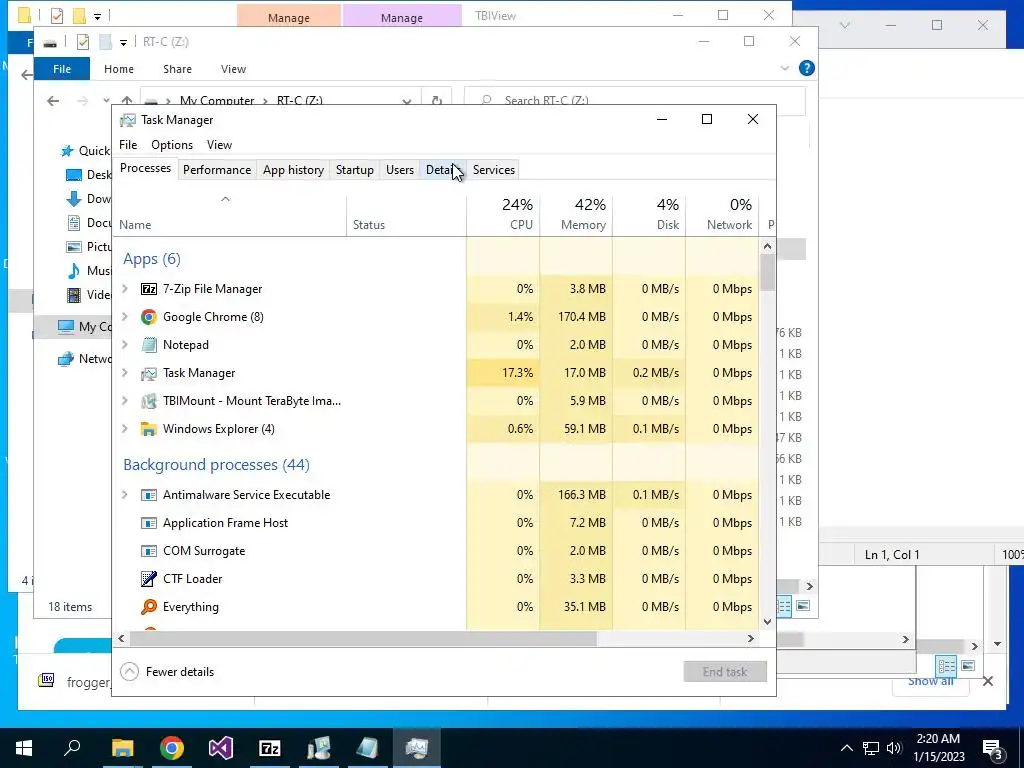
Task: Open 7-Zip from the taskbar
Action: 270,748
